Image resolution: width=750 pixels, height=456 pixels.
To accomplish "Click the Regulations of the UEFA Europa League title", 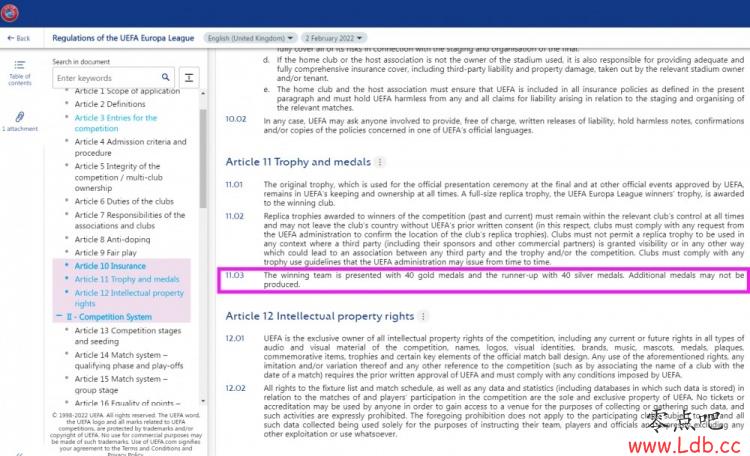I will [123, 38].
